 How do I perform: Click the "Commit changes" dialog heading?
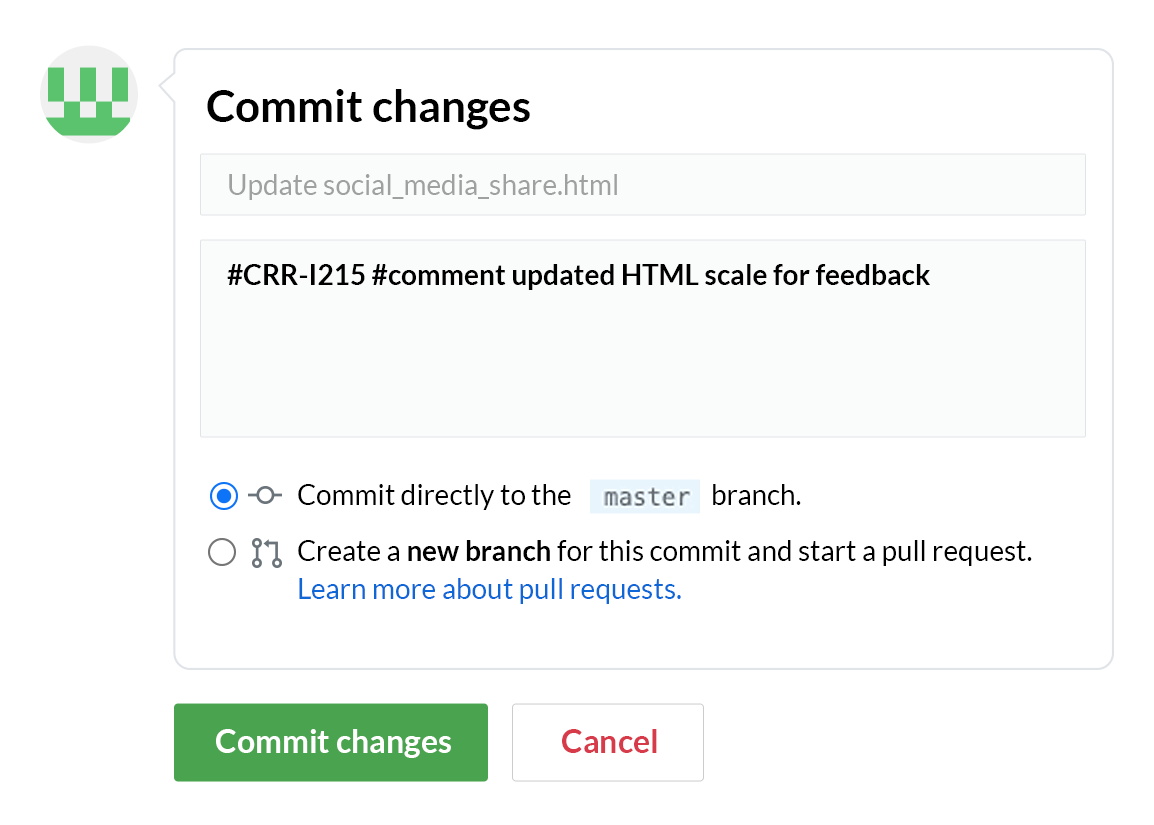368,107
